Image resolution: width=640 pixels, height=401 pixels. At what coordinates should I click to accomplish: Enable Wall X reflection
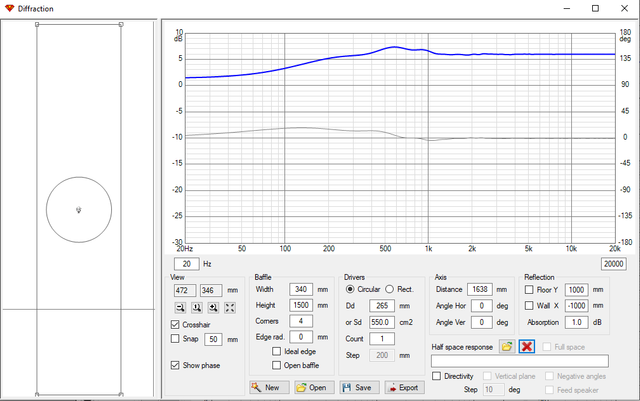click(x=529, y=305)
